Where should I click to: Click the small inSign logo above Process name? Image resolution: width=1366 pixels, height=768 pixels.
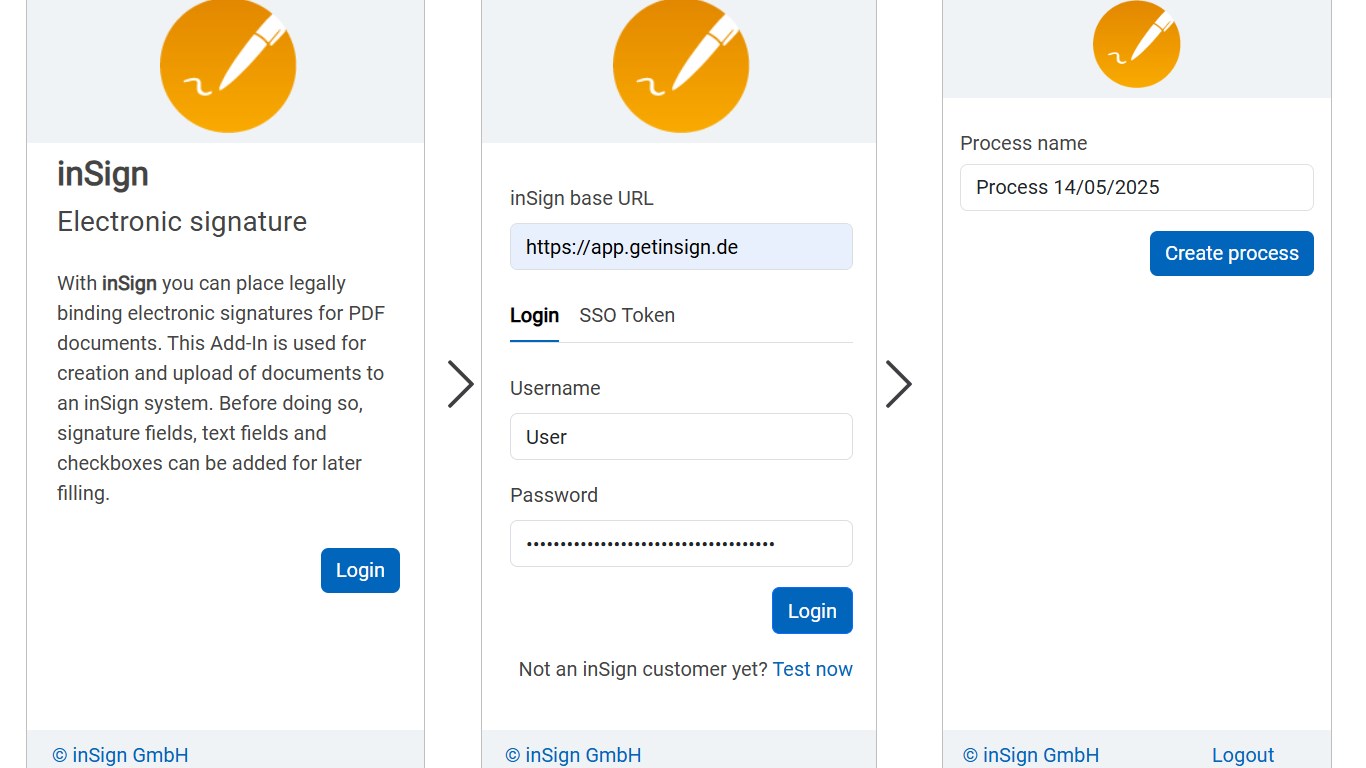(1136, 45)
